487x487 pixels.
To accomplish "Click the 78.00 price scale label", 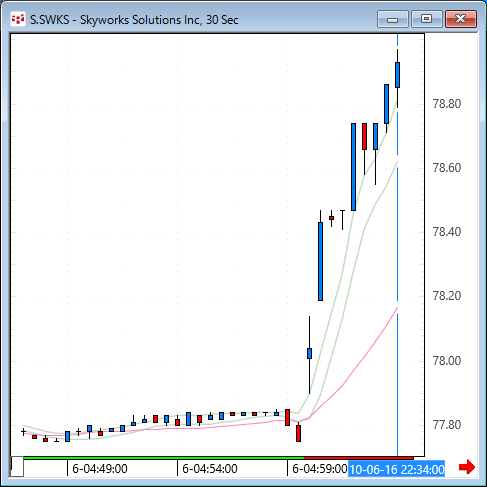I will [447, 360].
